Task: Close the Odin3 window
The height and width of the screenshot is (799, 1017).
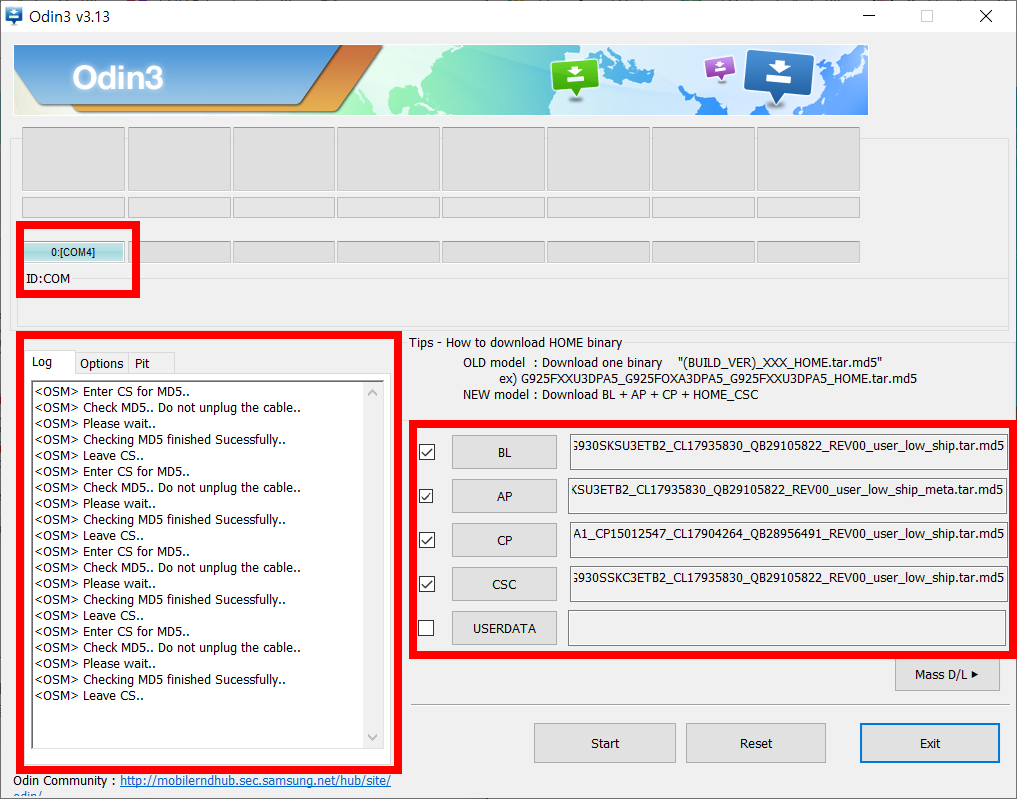Action: pyautogui.click(x=986, y=16)
